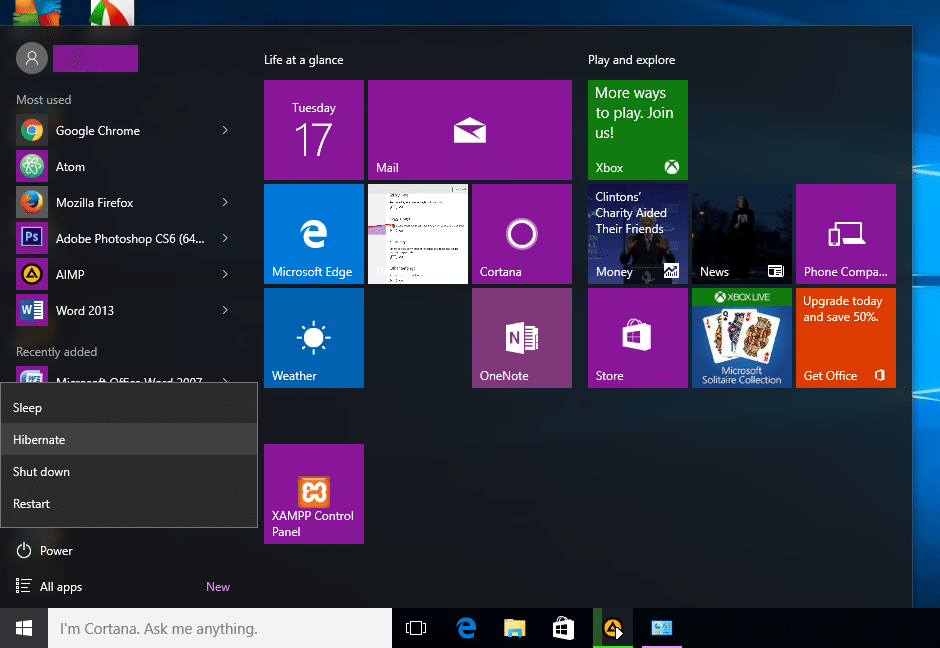
Task: Launch the Xbox tile
Action: pyautogui.click(x=638, y=130)
